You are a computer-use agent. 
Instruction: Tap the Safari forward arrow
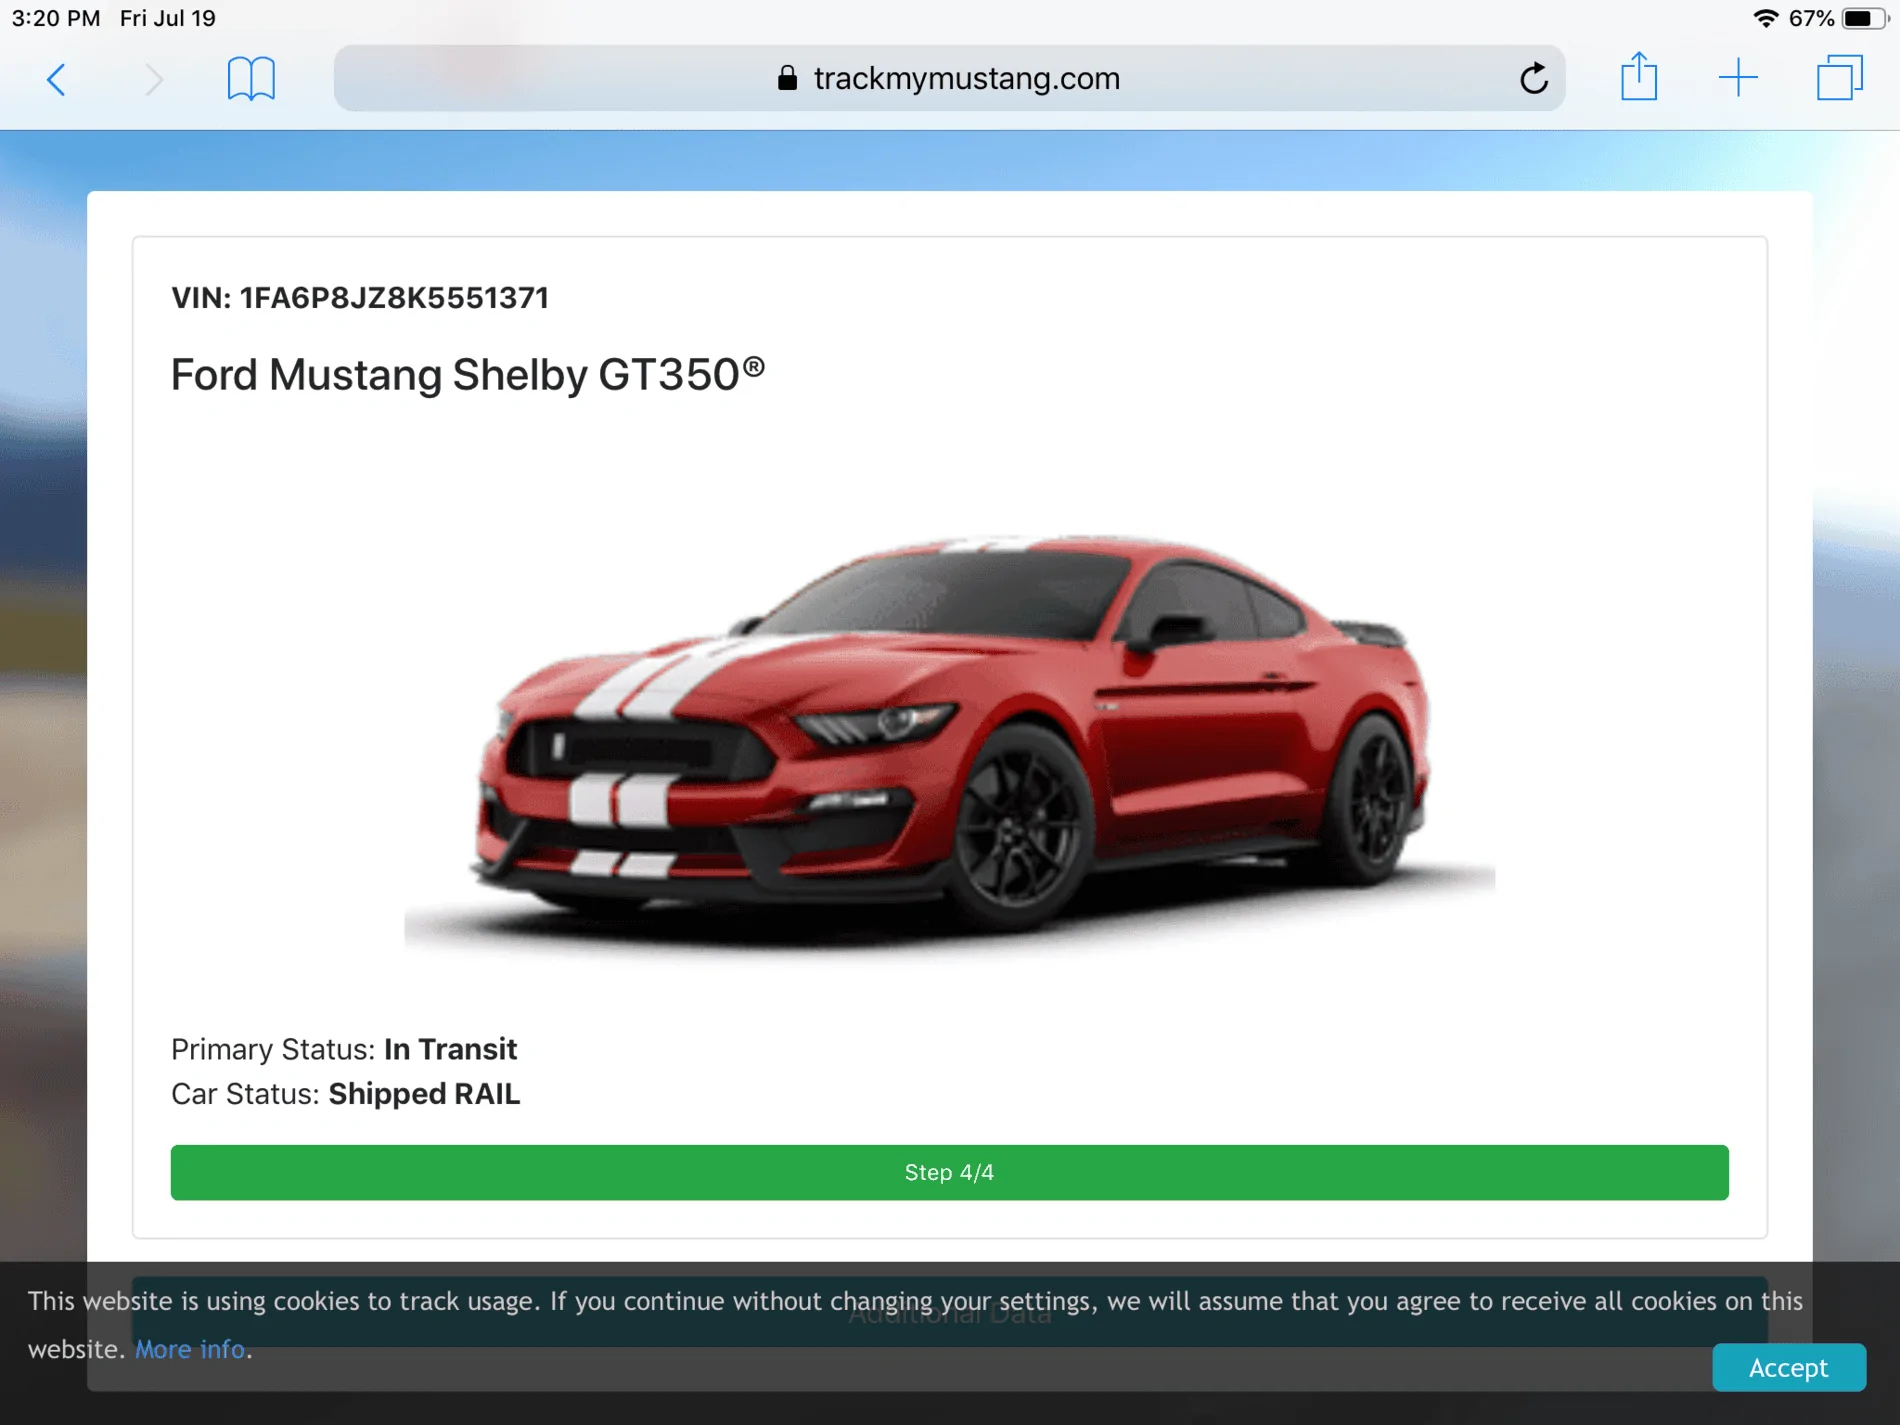coord(153,79)
